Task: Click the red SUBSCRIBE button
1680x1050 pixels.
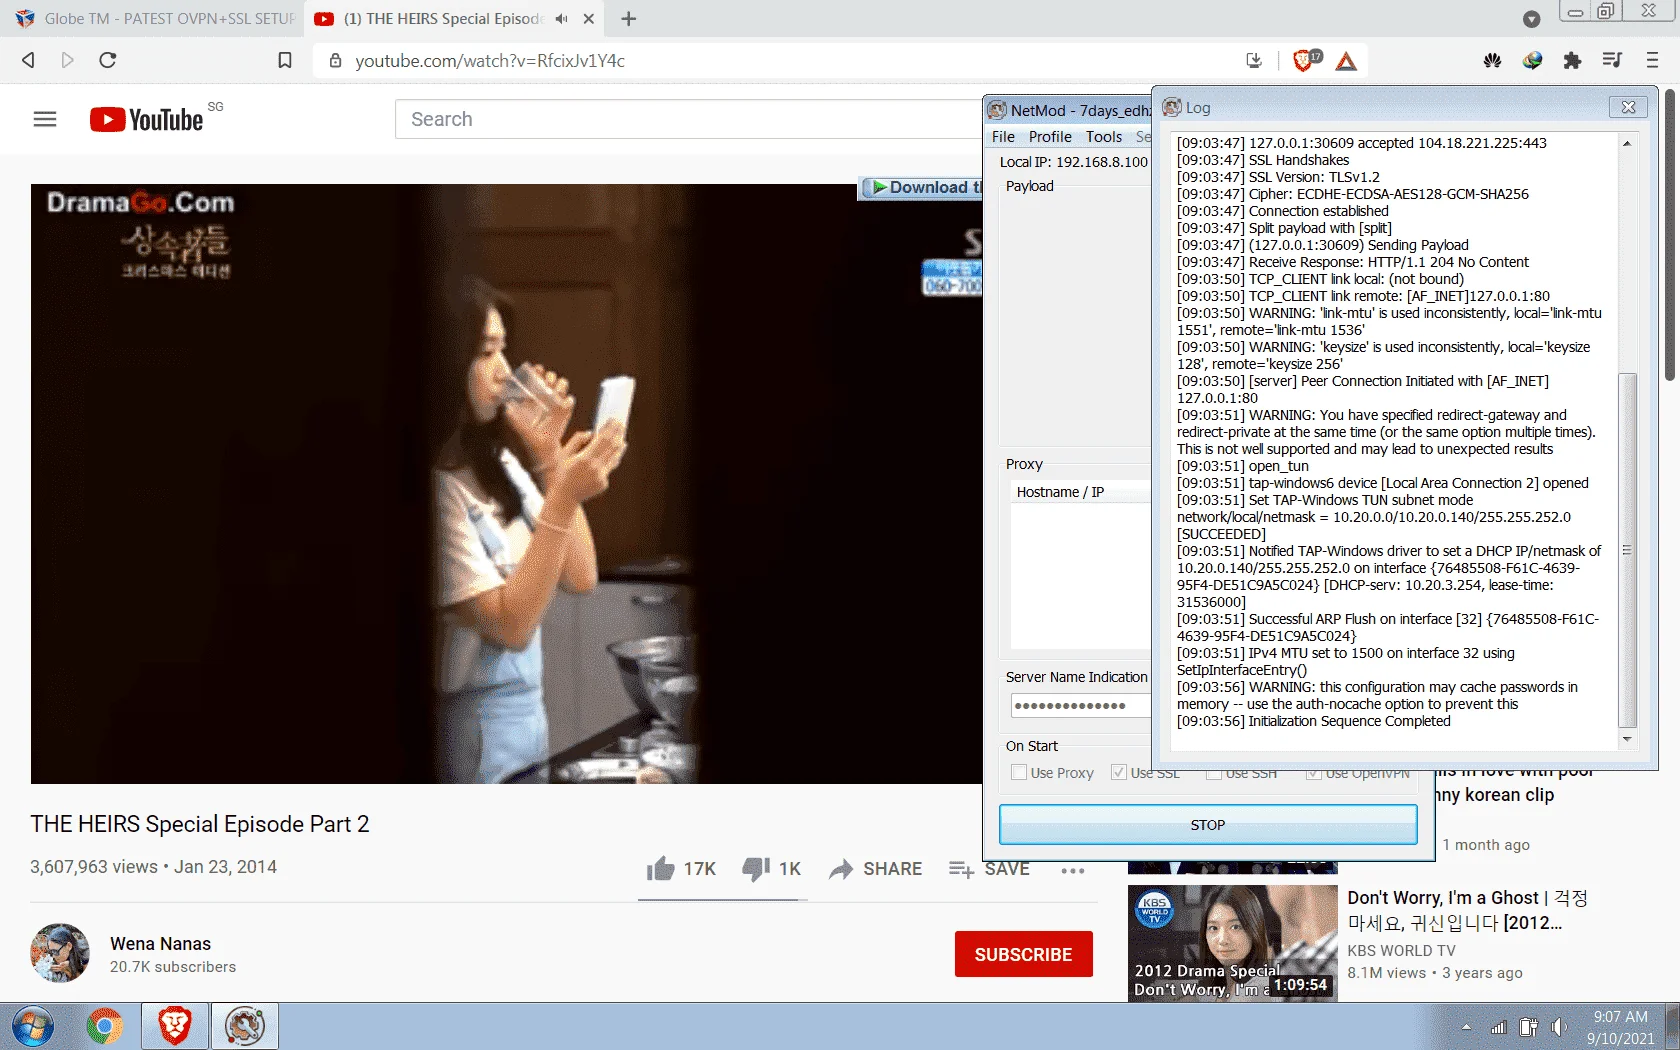Action: (1023, 954)
